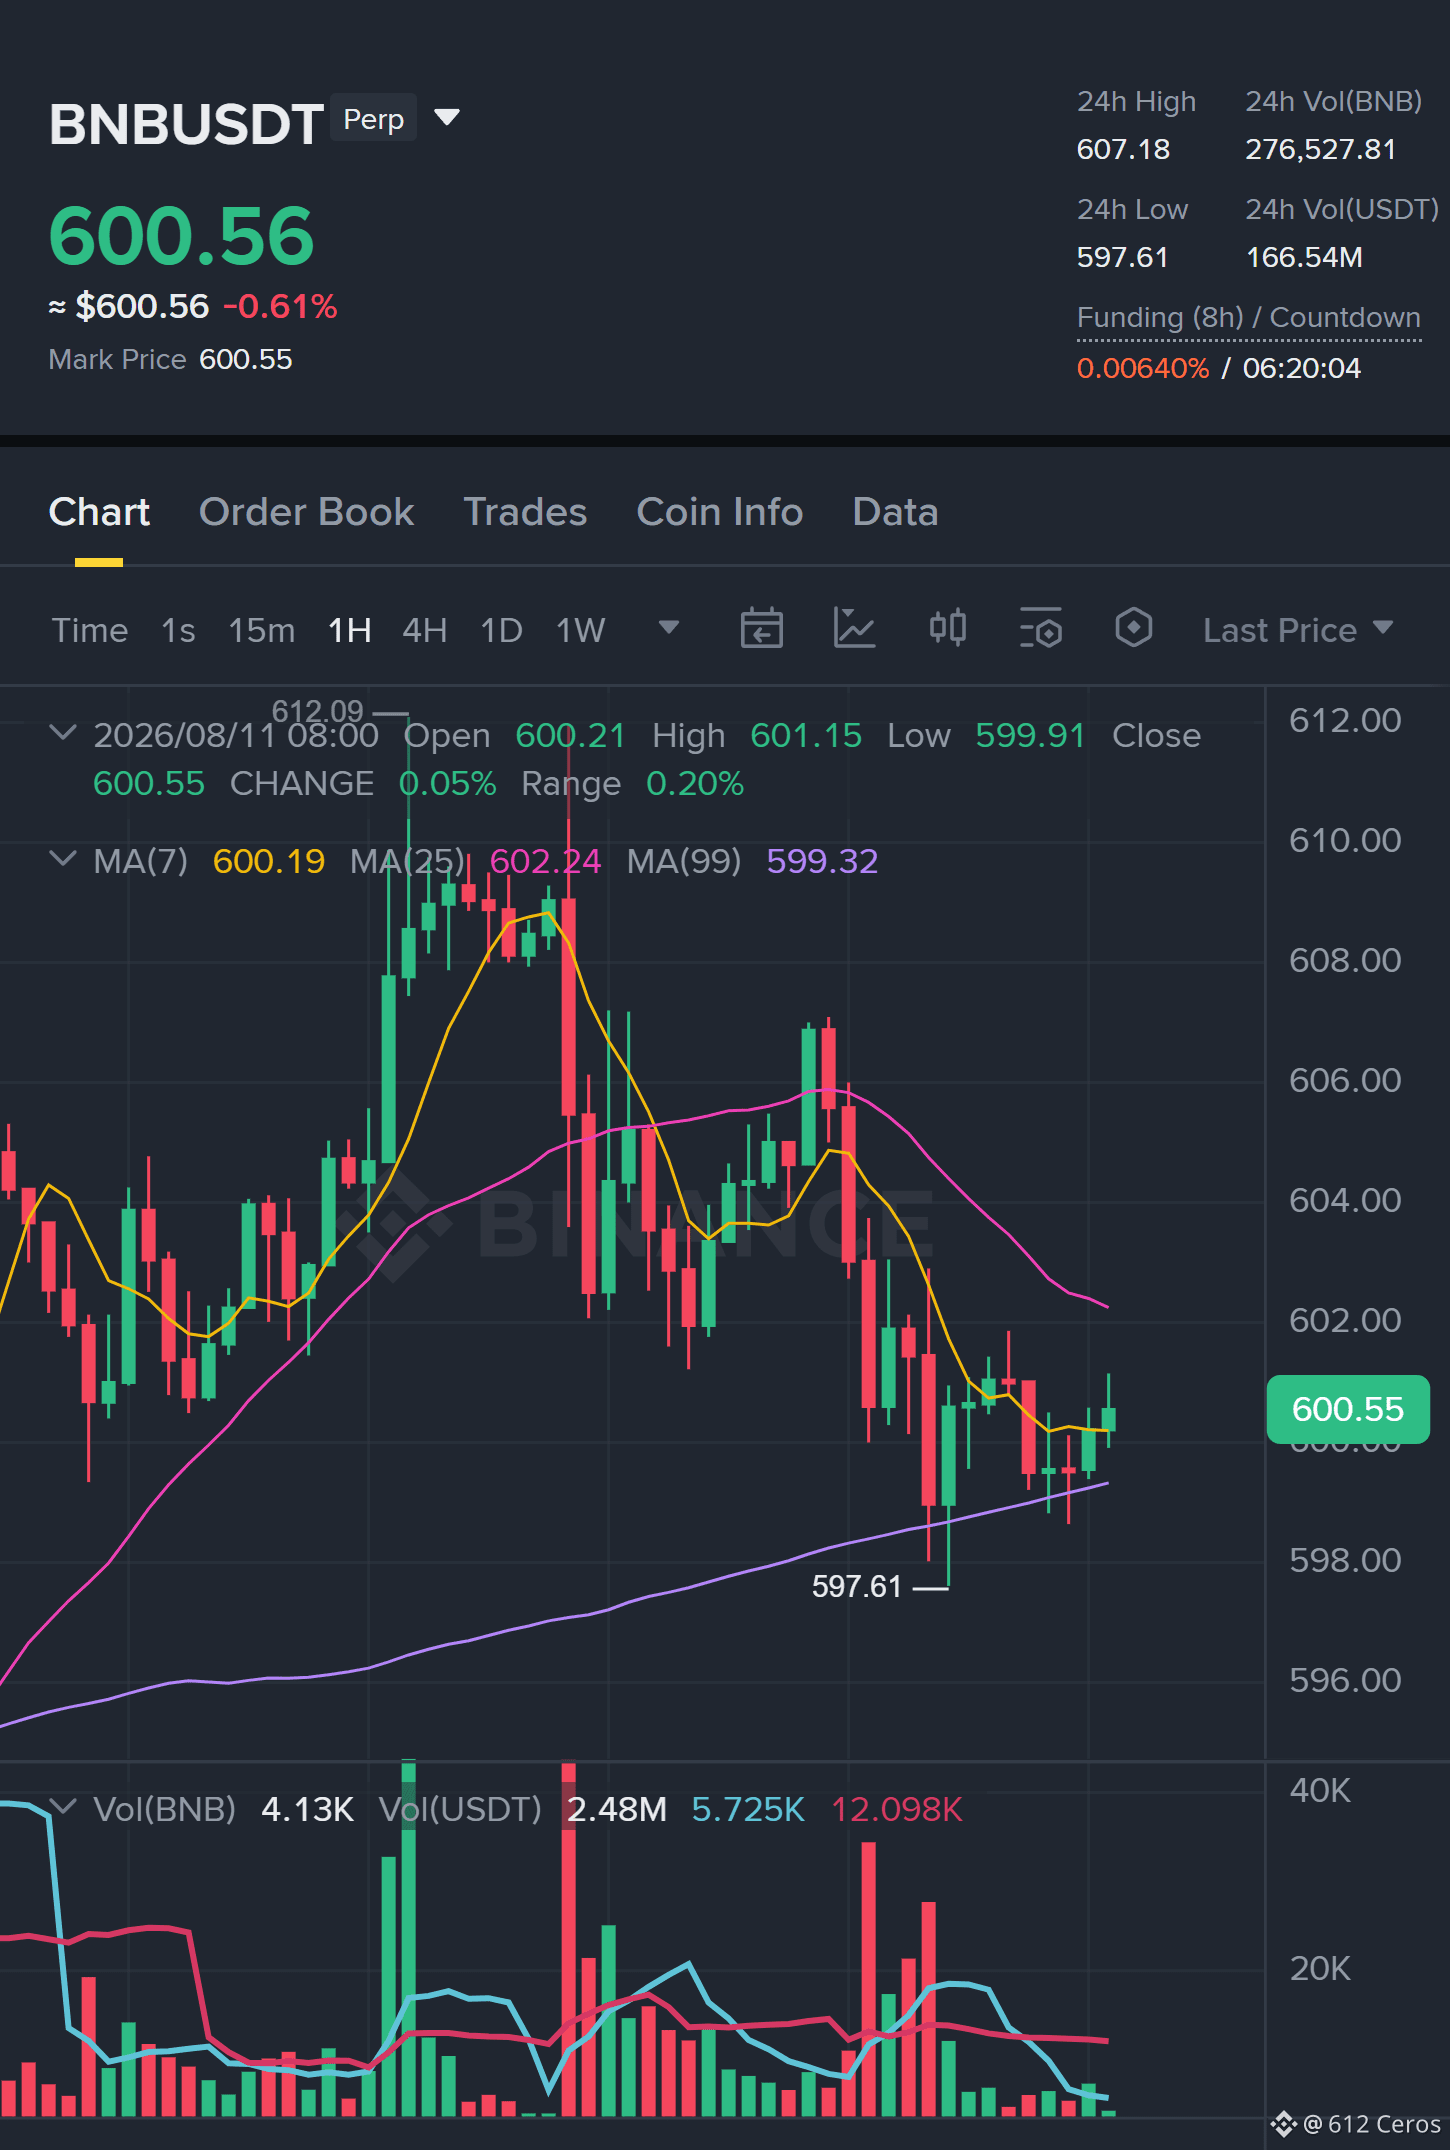Screen dimensions: 1450x2150
Task: Click the 5.725K volume MA value
Action: coord(748,1809)
